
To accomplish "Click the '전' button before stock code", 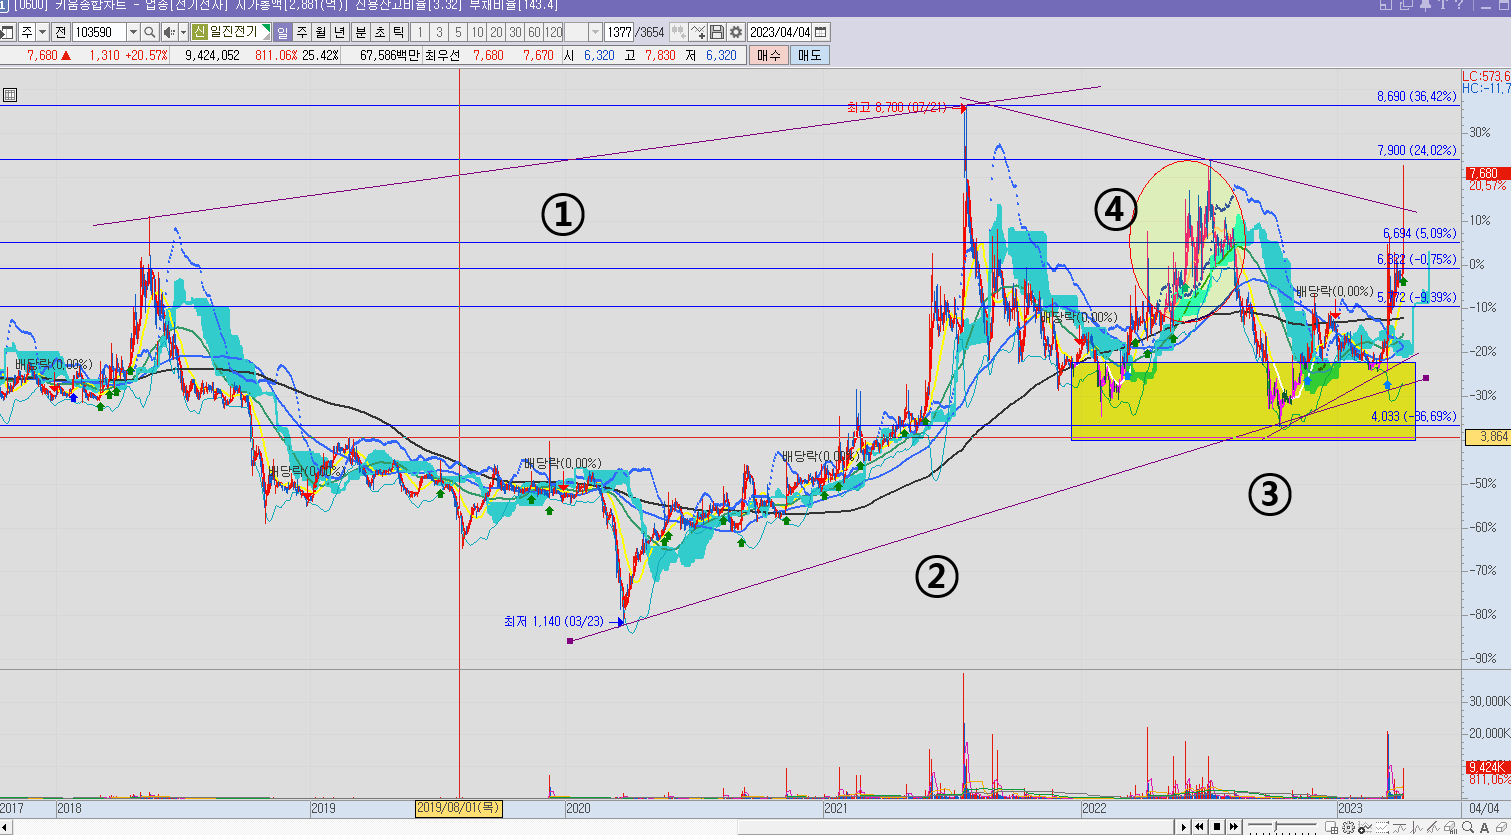I will pos(61,32).
